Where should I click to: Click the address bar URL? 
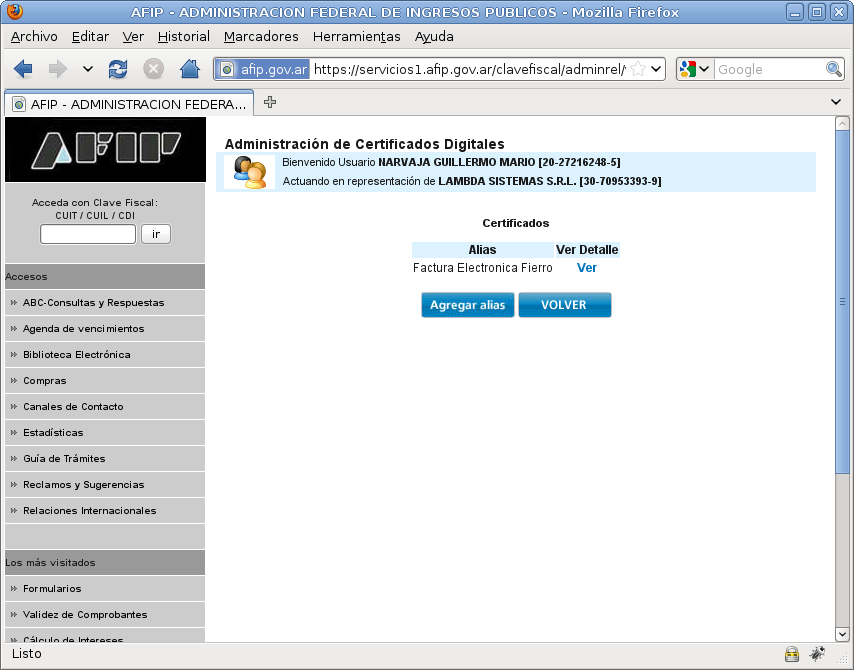point(469,69)
